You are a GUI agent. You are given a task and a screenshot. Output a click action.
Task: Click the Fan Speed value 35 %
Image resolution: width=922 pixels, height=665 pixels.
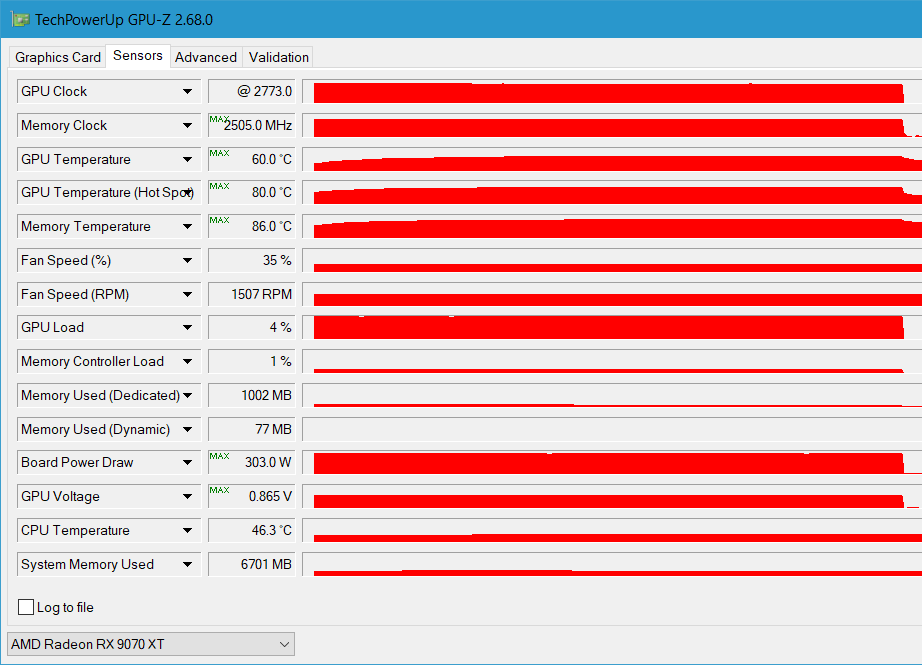(x=252, y=260)
